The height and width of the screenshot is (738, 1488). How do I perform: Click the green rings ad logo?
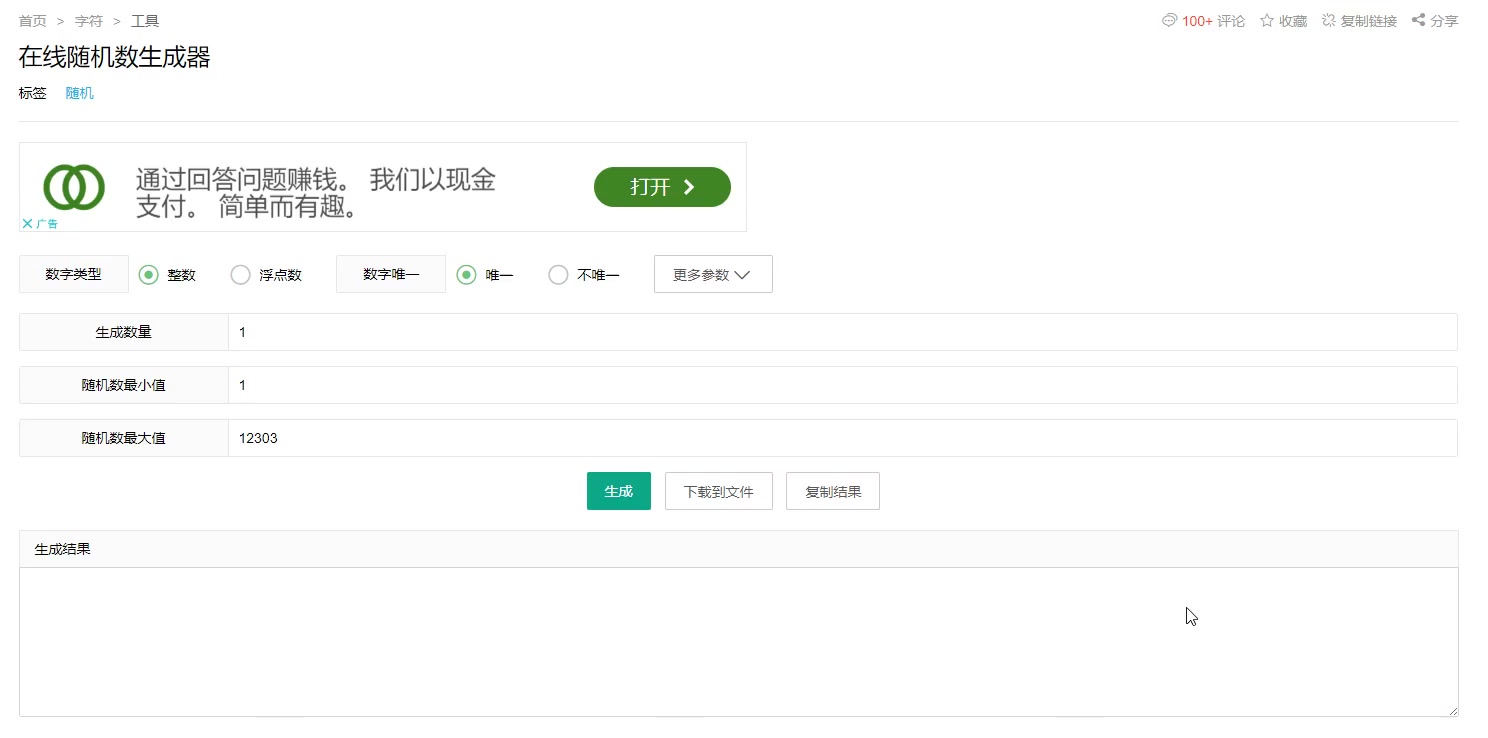tap(74, 187)
